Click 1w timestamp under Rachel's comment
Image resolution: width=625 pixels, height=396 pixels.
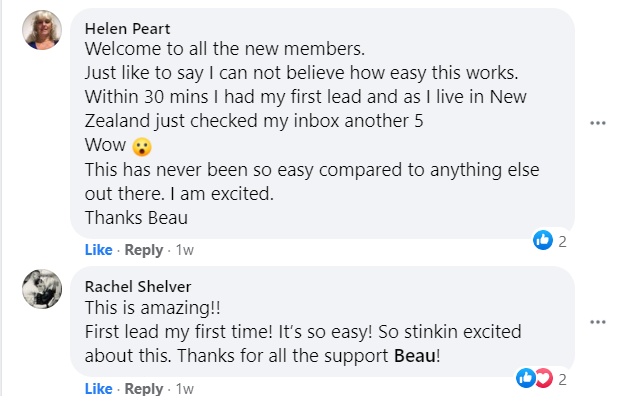tap(185, 388)
